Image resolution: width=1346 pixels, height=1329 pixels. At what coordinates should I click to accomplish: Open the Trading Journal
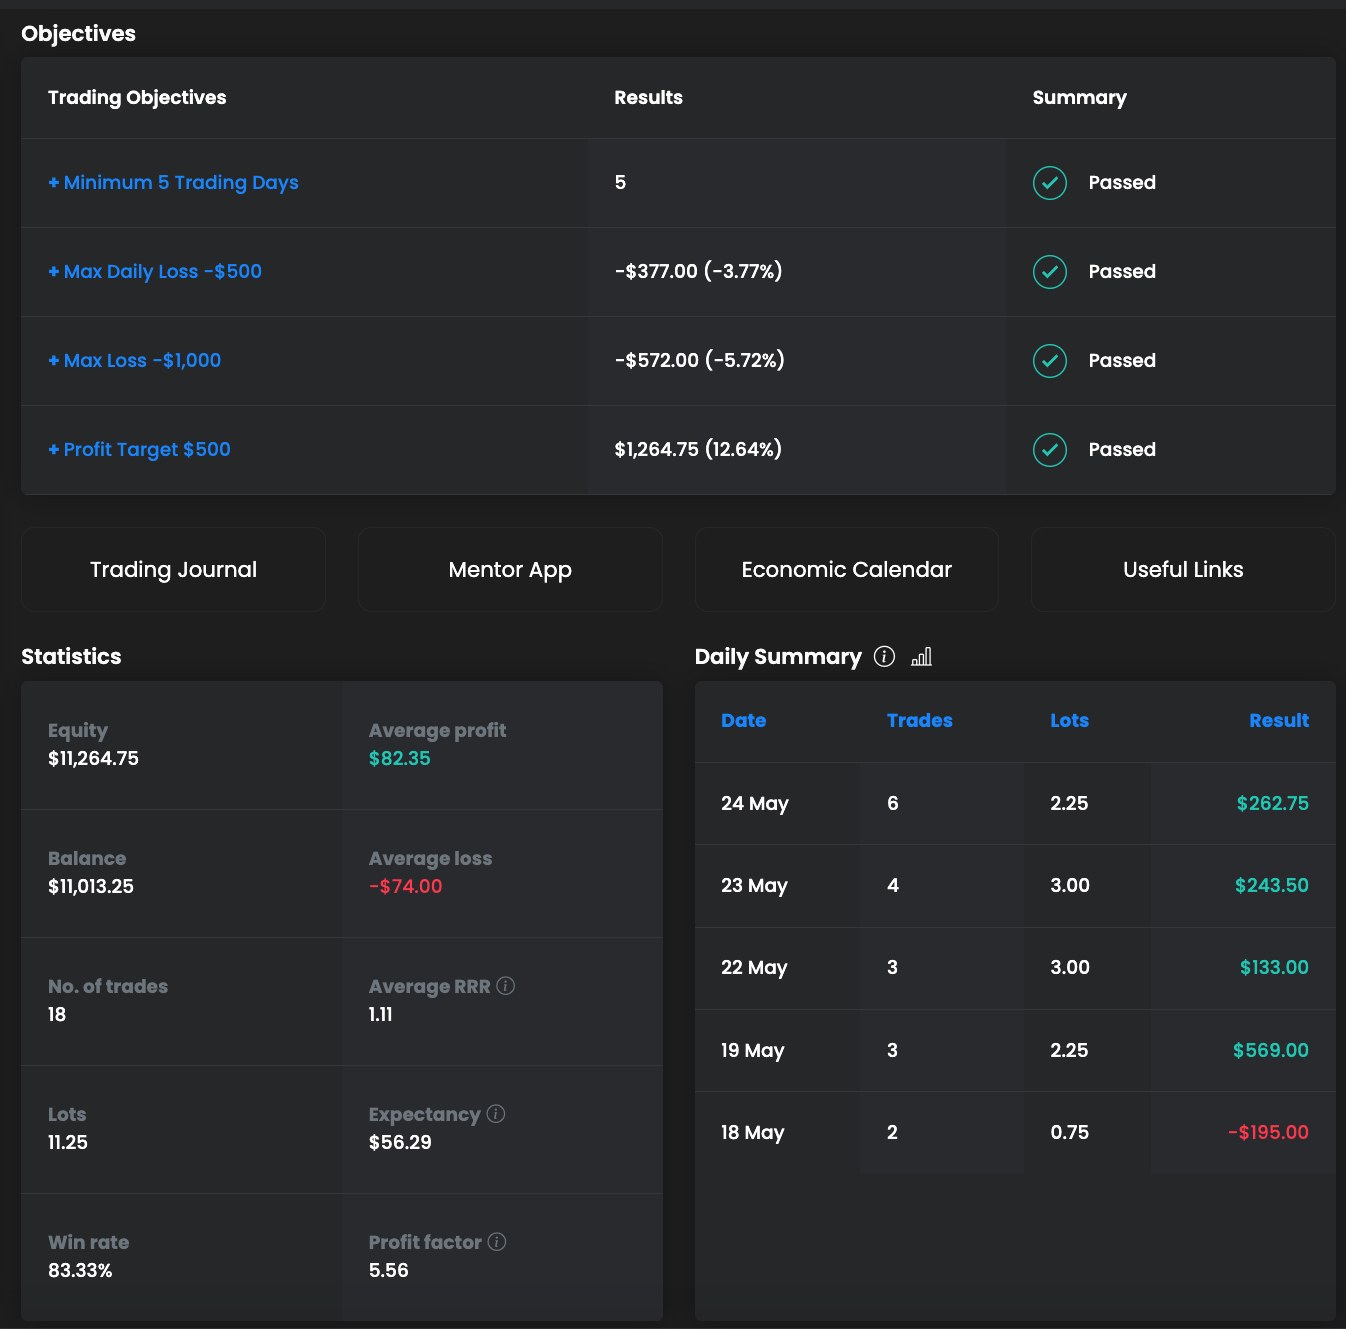click(173, 570)
